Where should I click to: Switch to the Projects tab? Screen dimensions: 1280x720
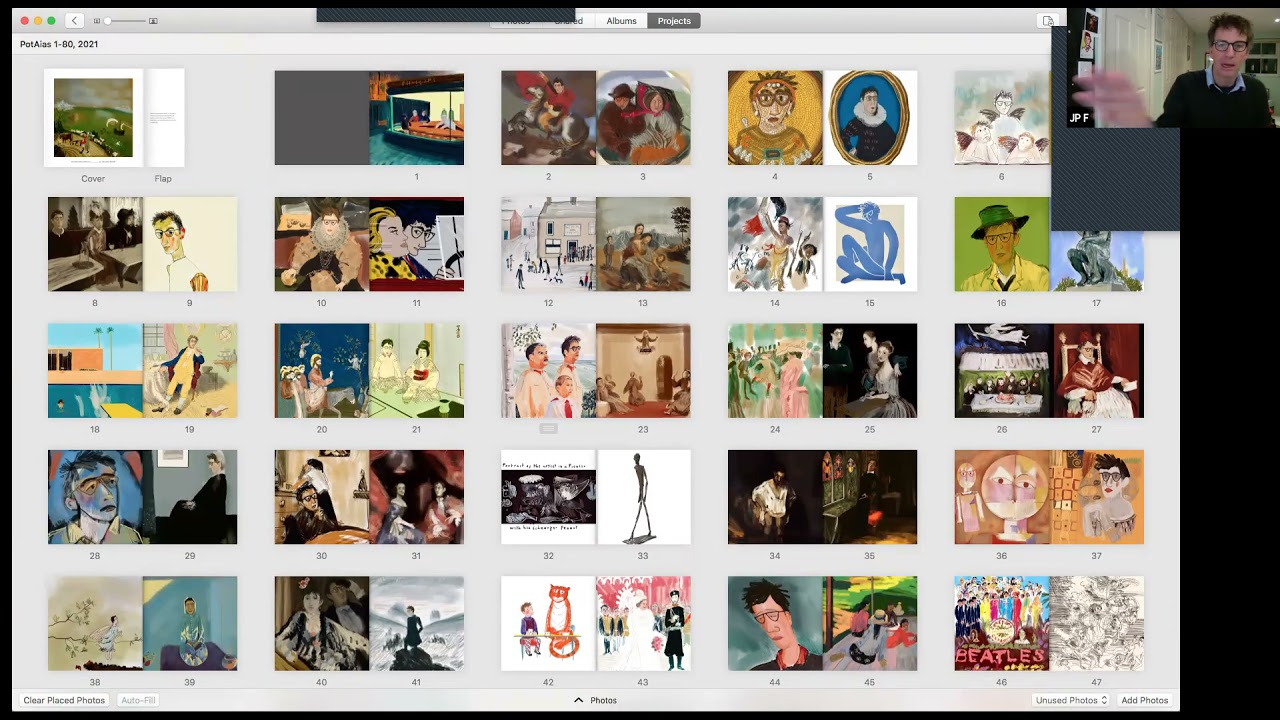tap(674, 21)
